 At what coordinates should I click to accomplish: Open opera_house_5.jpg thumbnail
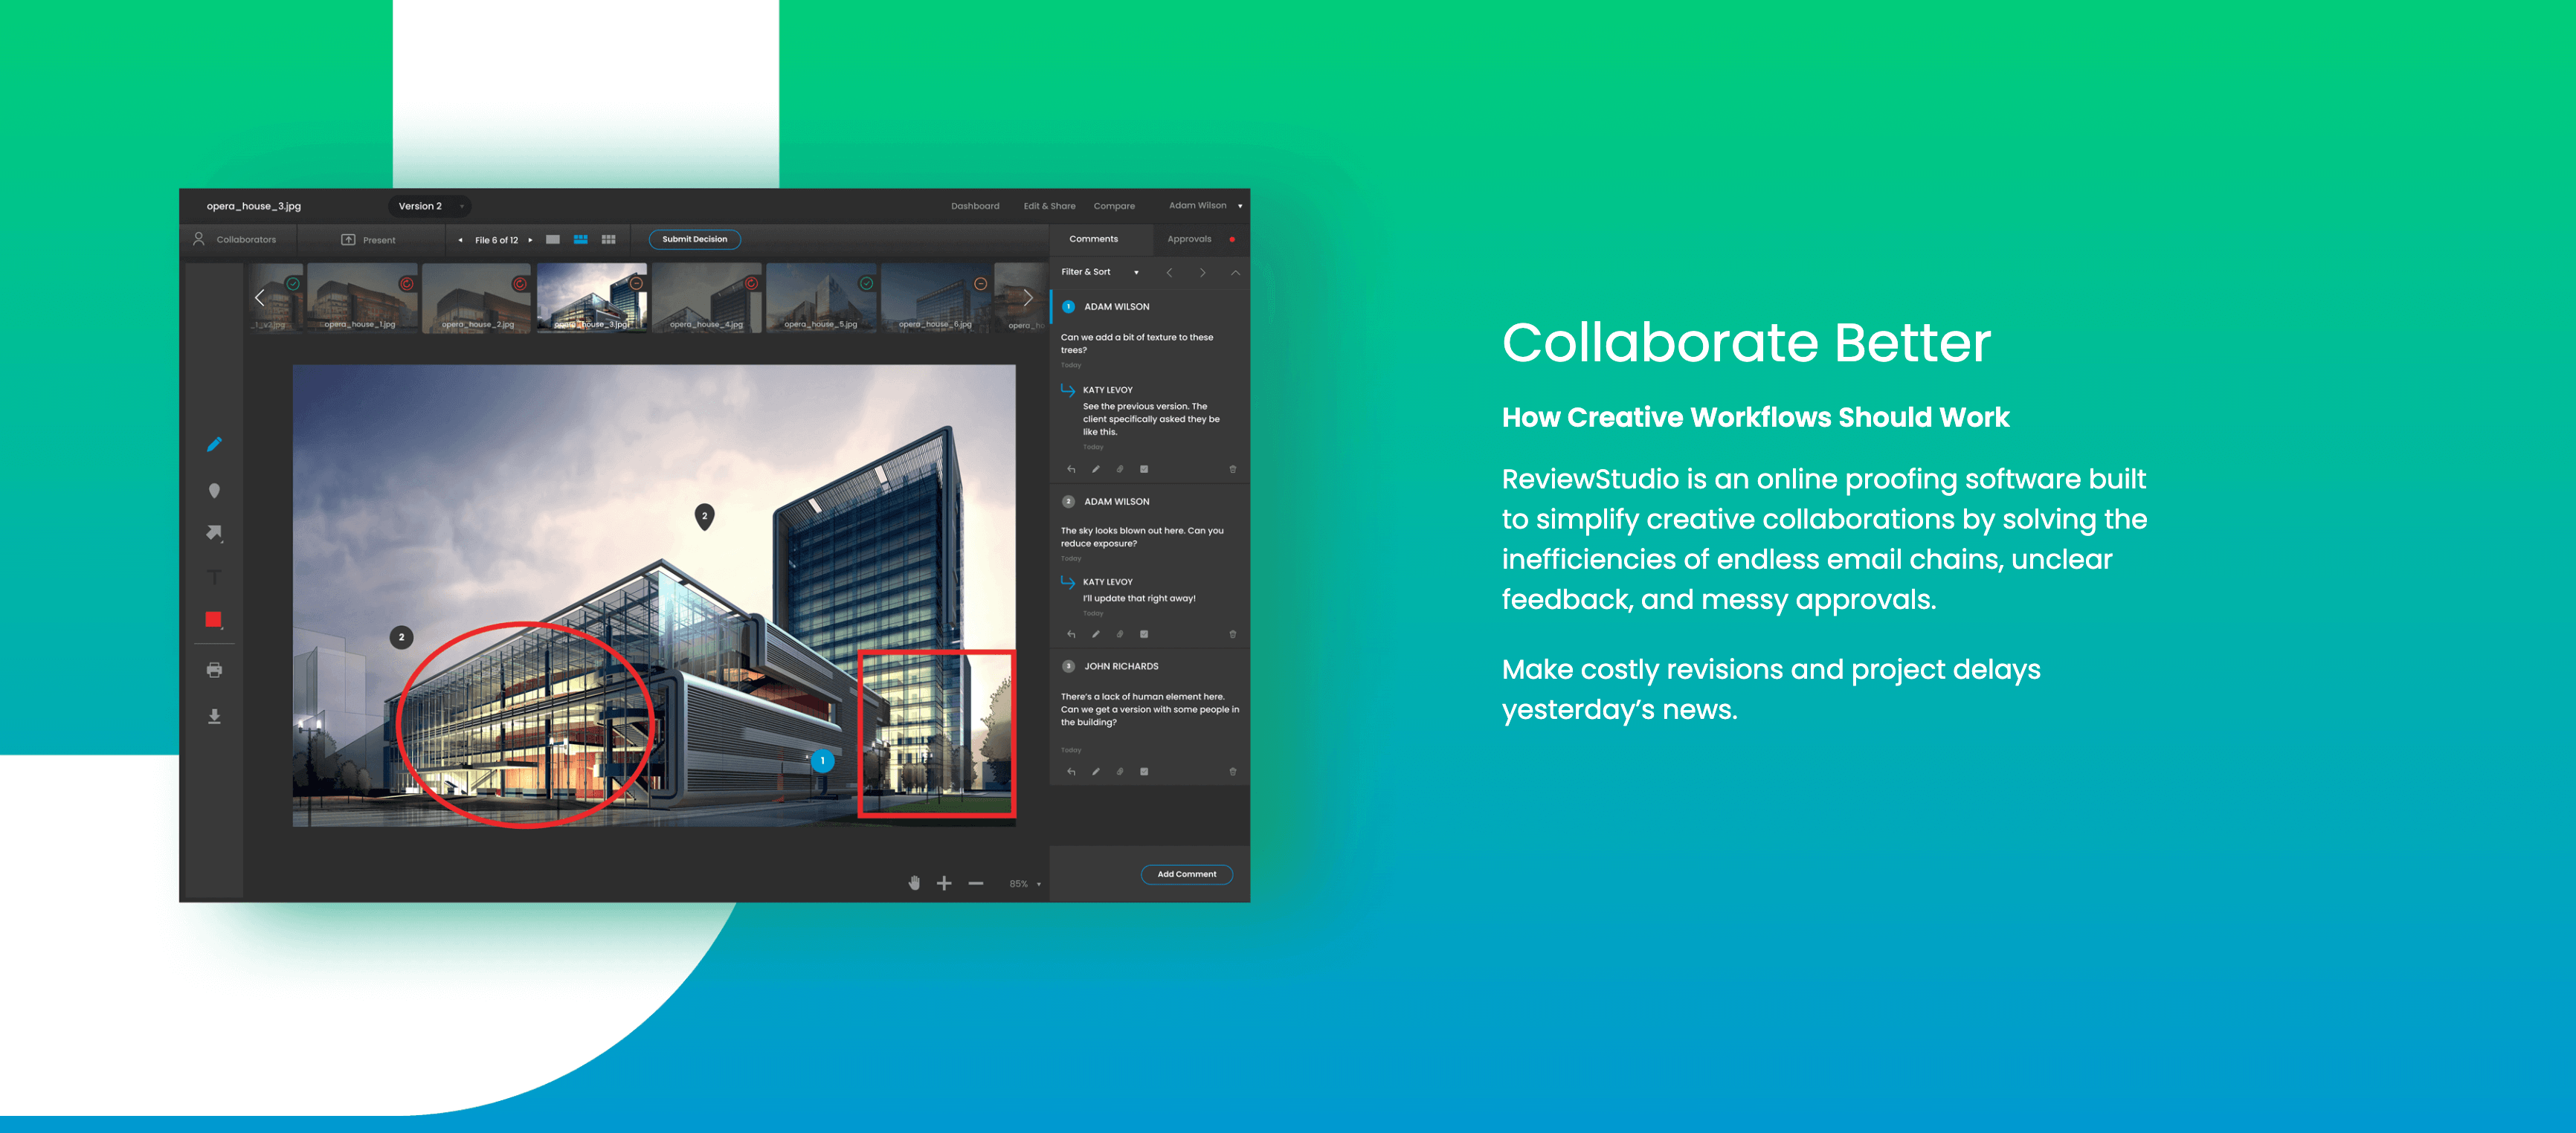pyautogui.click(x=821, y=297)
